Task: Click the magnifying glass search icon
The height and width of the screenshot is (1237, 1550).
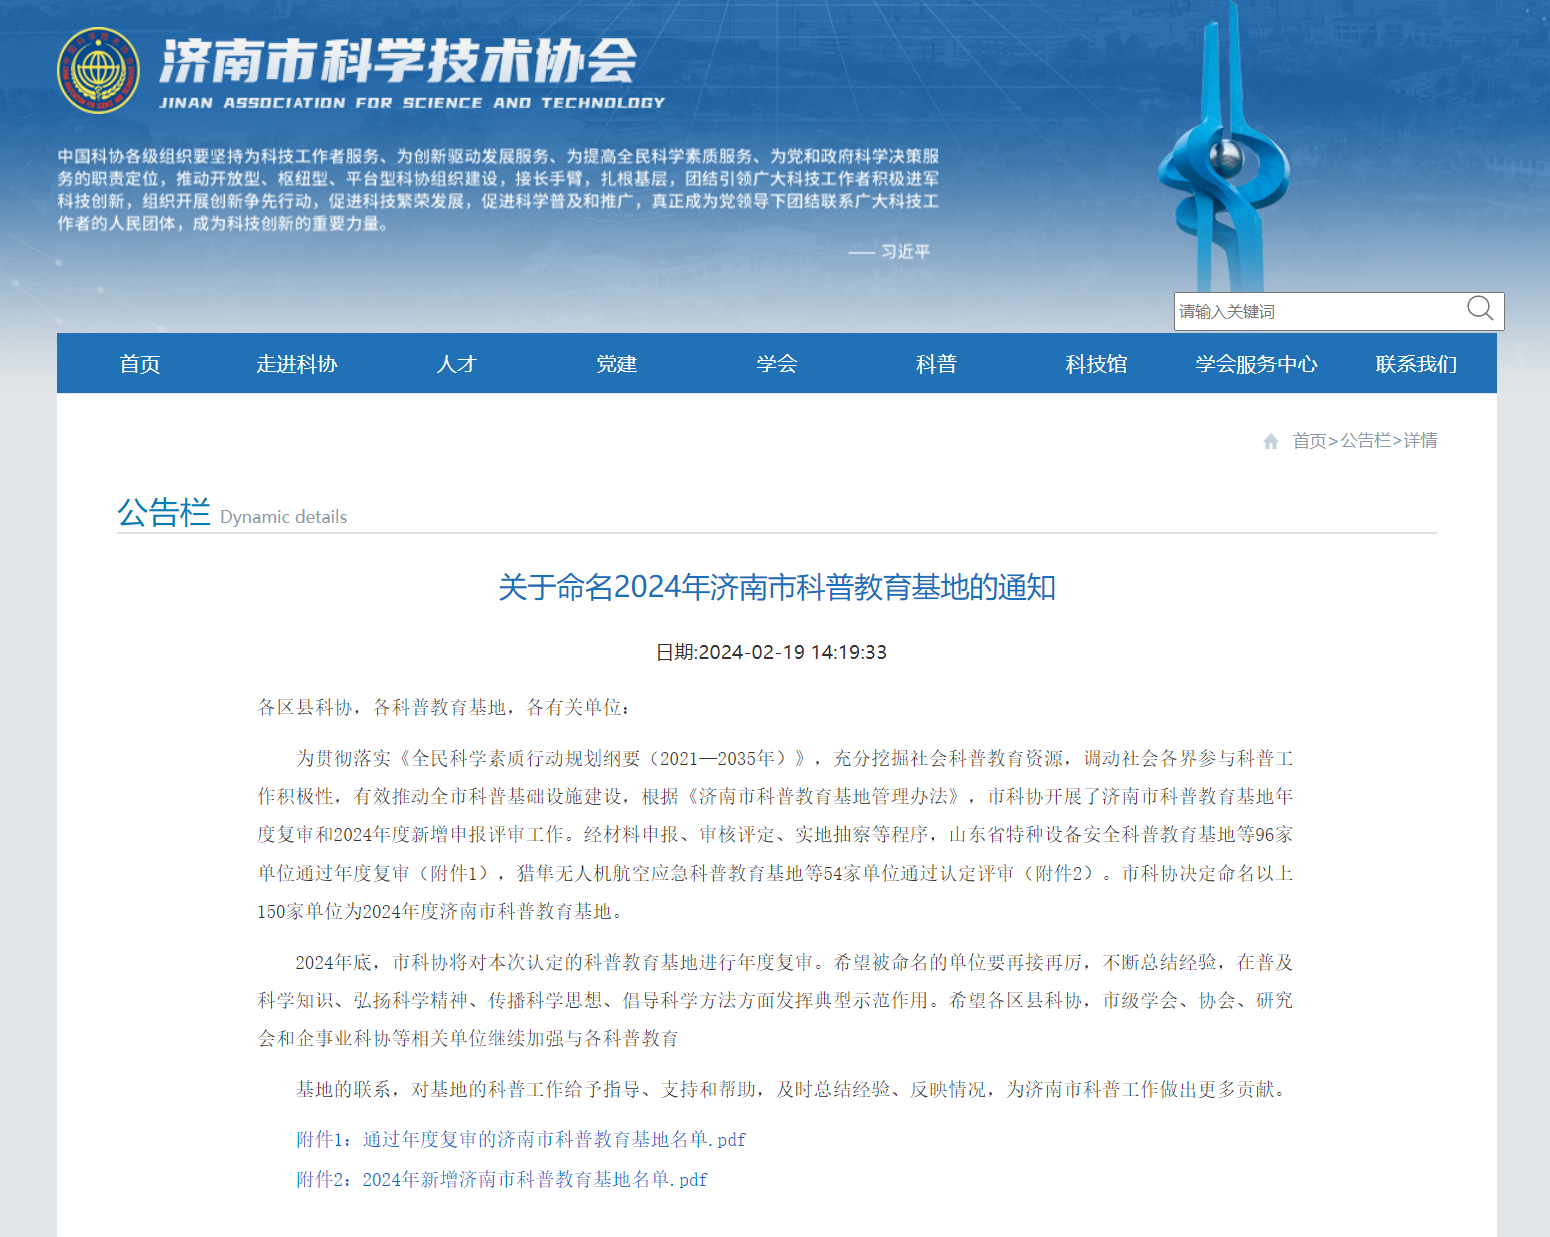Action: point(1480,310)
